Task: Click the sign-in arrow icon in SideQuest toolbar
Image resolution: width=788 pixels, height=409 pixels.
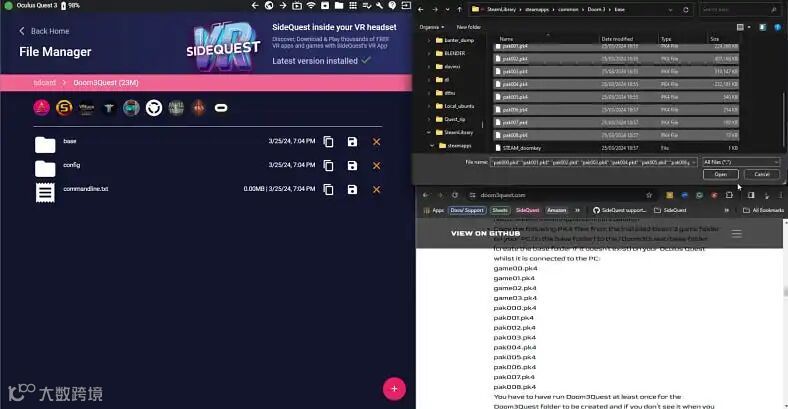Action: pyautogui.click(x=406, y=6)
